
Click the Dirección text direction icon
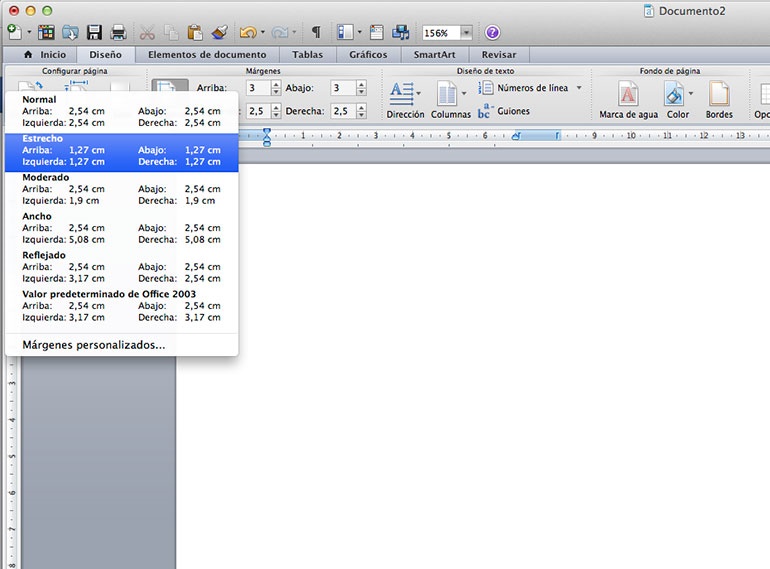click(402, 93)
